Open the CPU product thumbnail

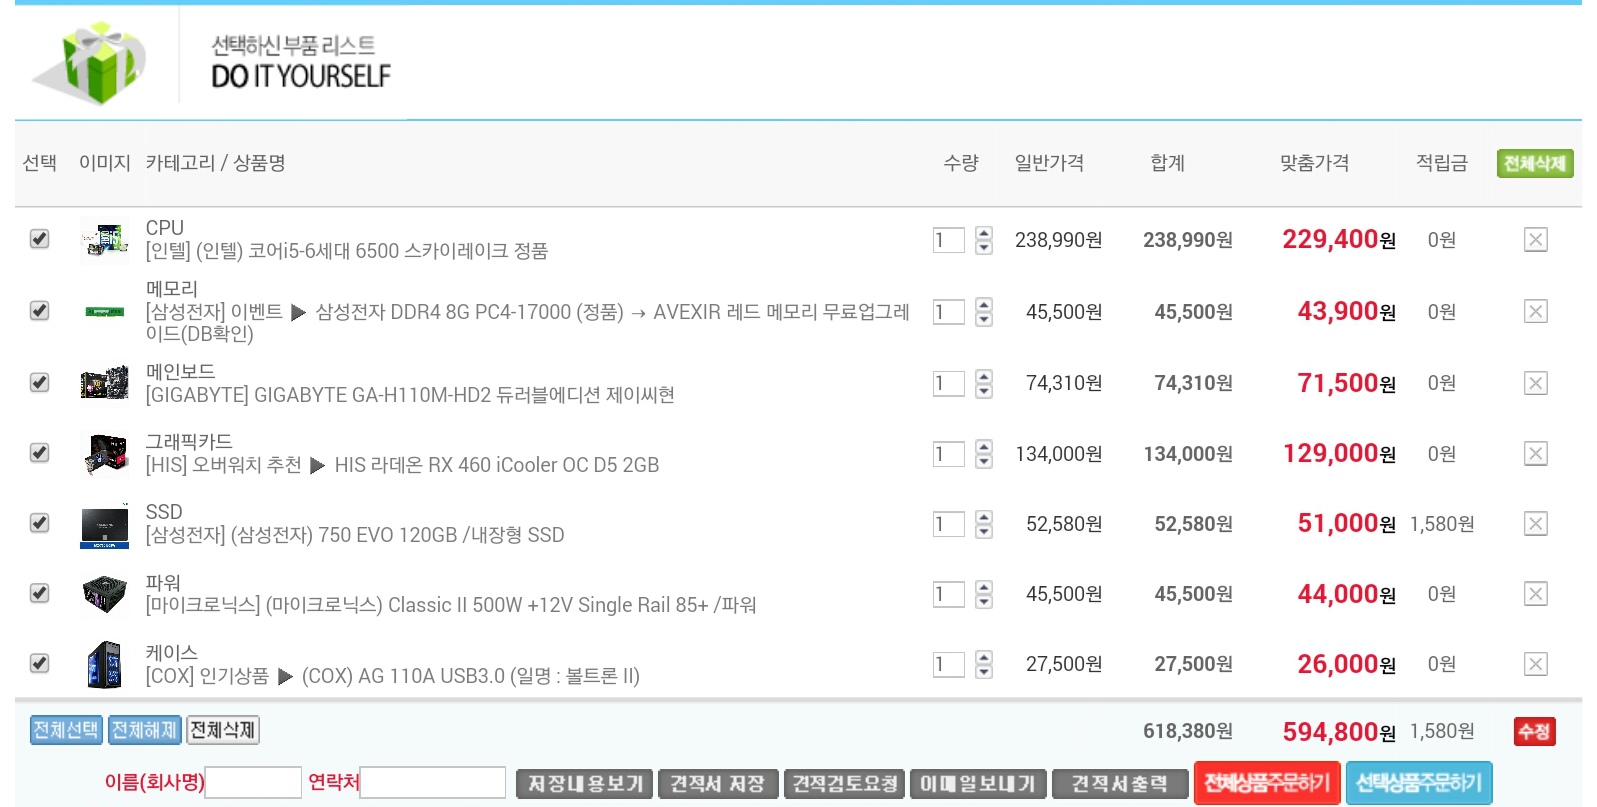[105, 240]
